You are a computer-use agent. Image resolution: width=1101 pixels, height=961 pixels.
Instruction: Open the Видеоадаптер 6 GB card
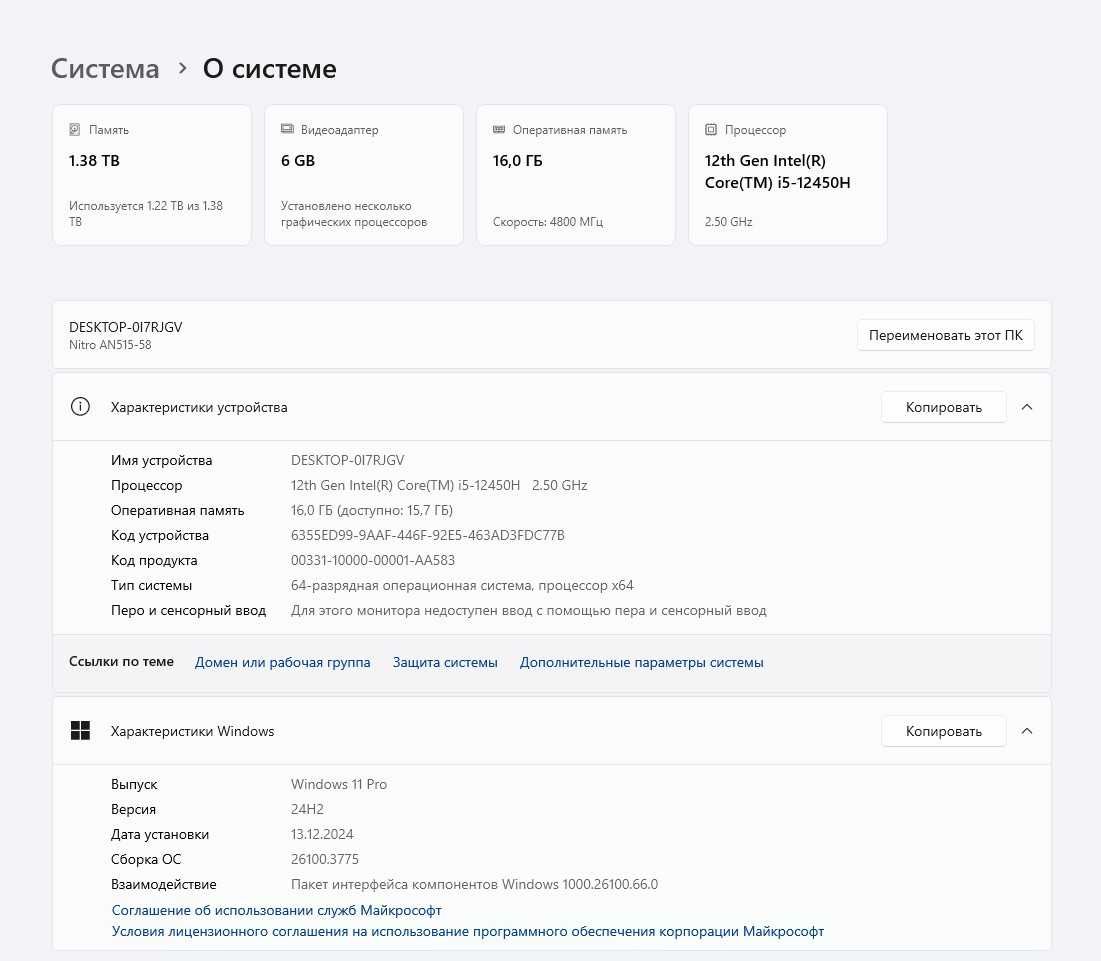click(x=364, y=175)
